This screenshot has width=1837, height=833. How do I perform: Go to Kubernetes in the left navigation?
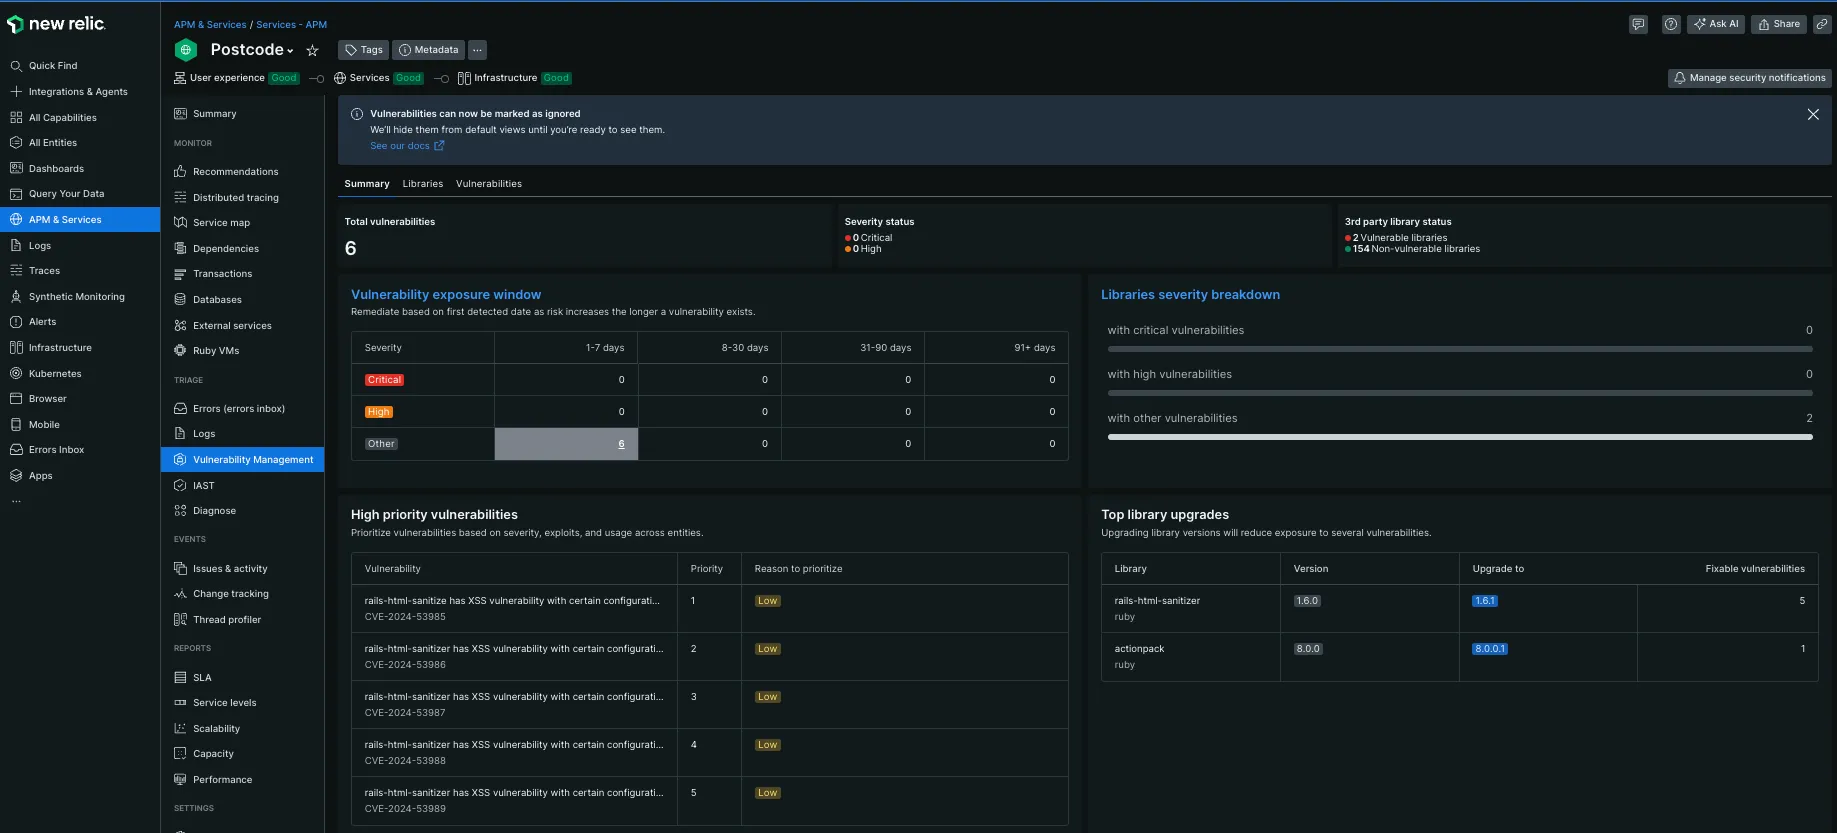click(55, 374)
